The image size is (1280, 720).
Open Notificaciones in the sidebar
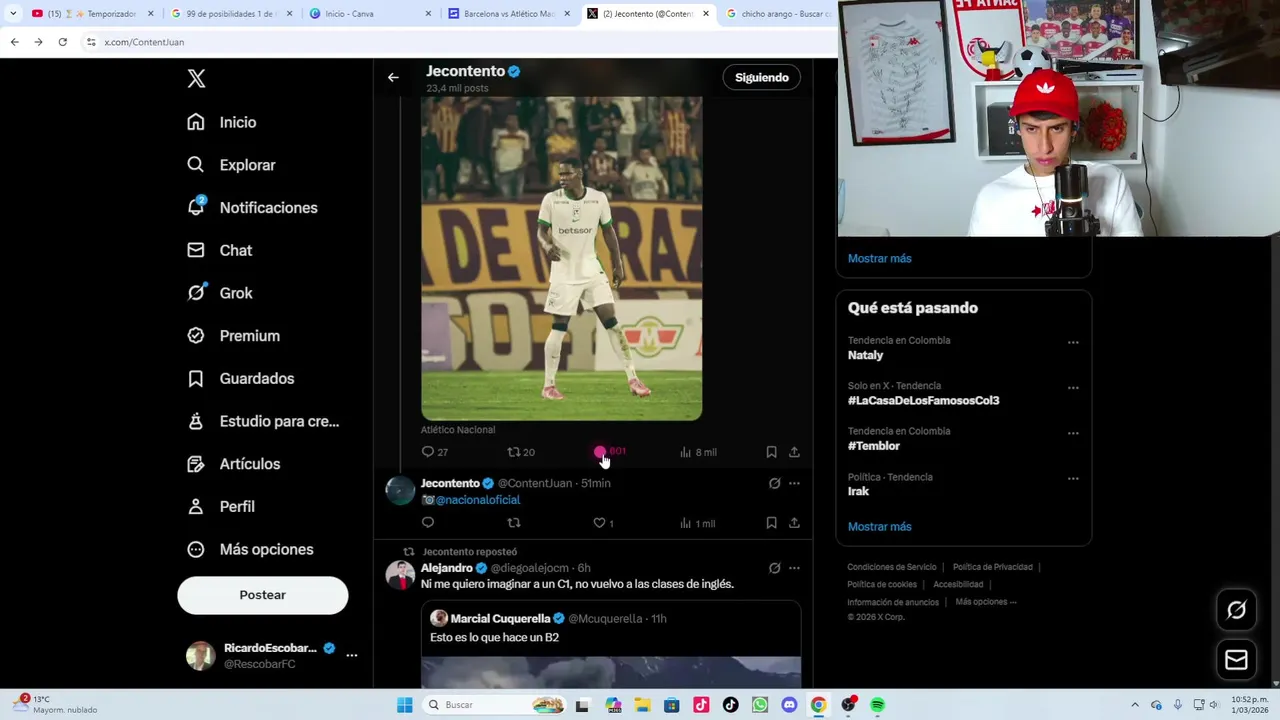[251, 207]
